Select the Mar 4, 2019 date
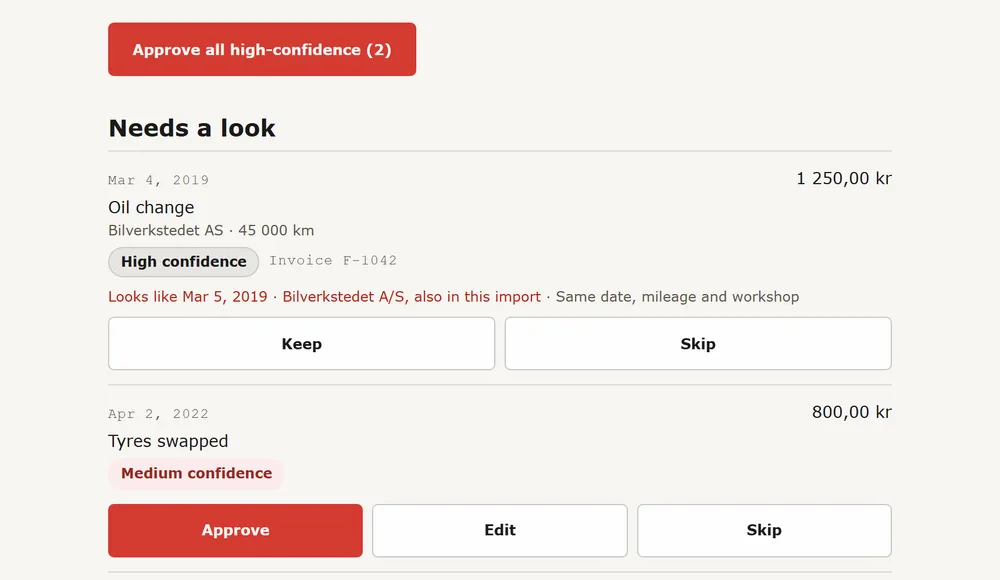The image size is (1000, 580). coord(158,180)
